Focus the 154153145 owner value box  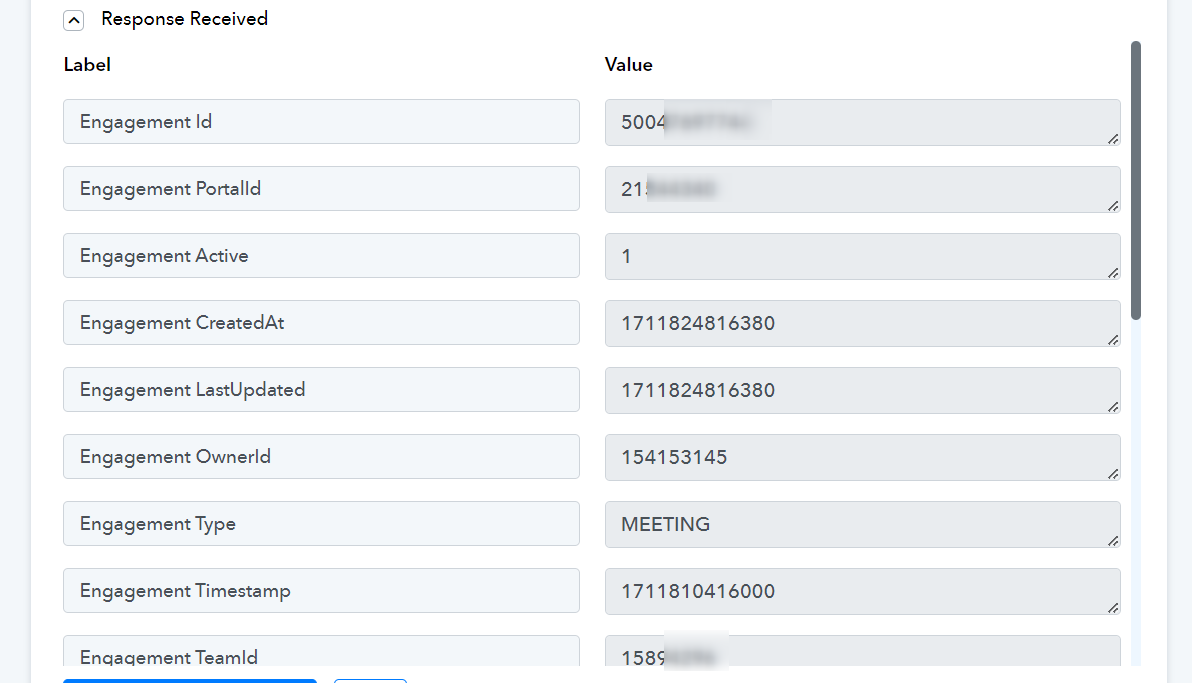click(x=863, y=457)
